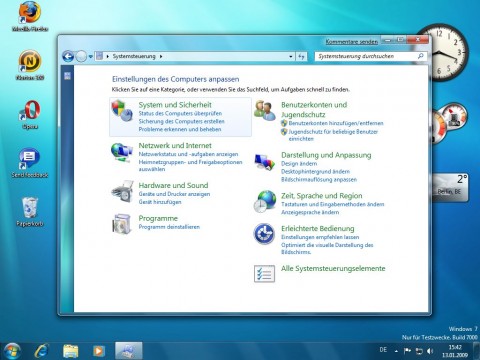Open Alle Systemsteuerungselemente link
Viewport: 480px width, 360px height.
pos(333,269)
